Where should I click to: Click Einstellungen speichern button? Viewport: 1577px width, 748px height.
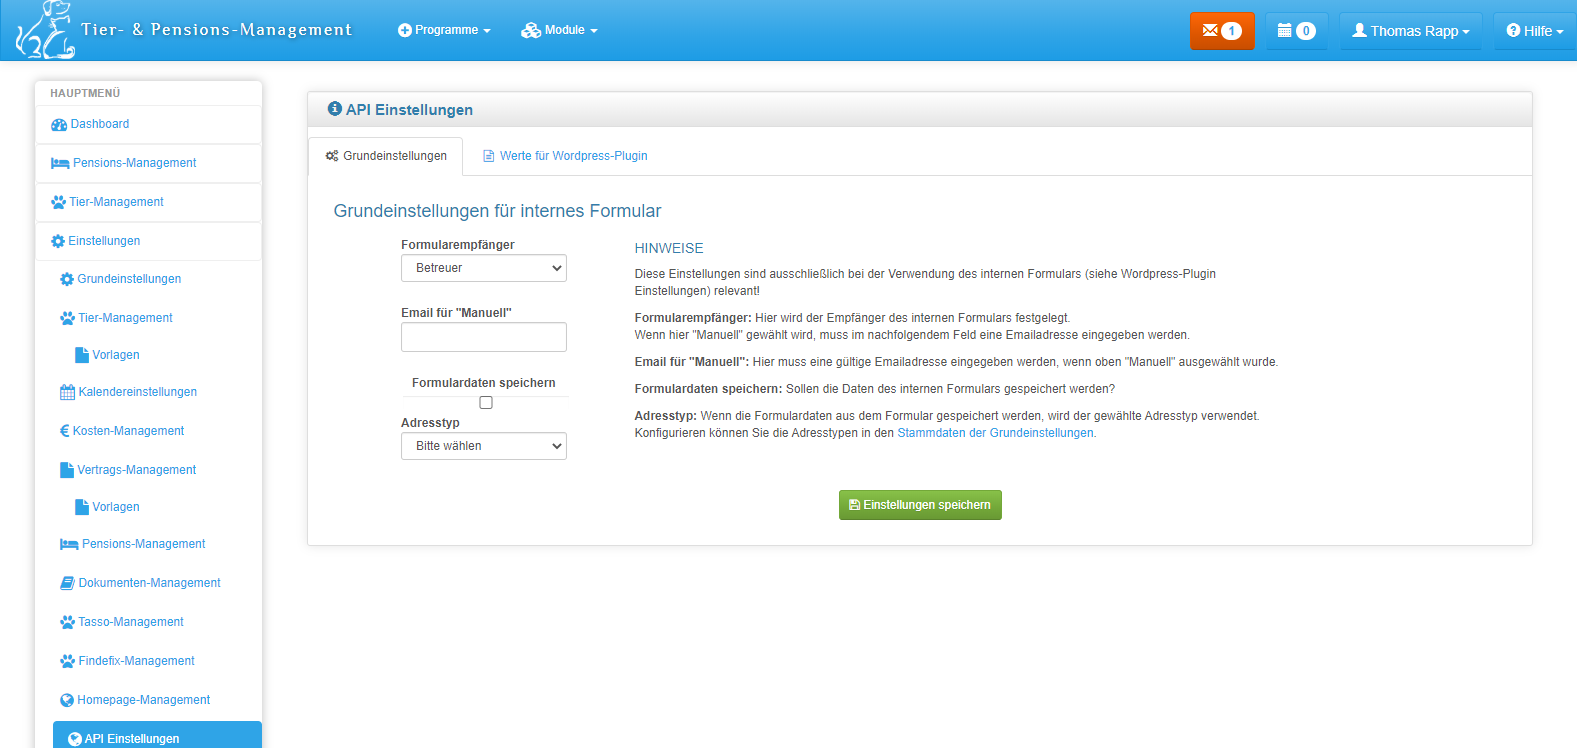pyautogui.click(x=920, y=505)
